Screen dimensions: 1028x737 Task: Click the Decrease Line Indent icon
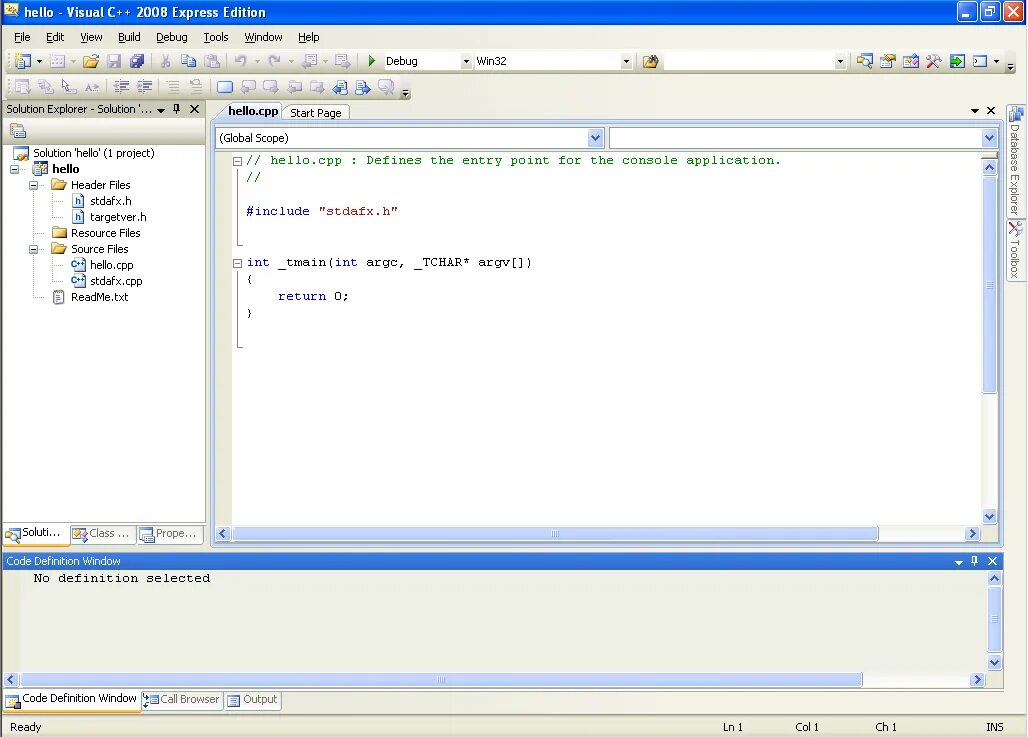[x=121, y=86]
